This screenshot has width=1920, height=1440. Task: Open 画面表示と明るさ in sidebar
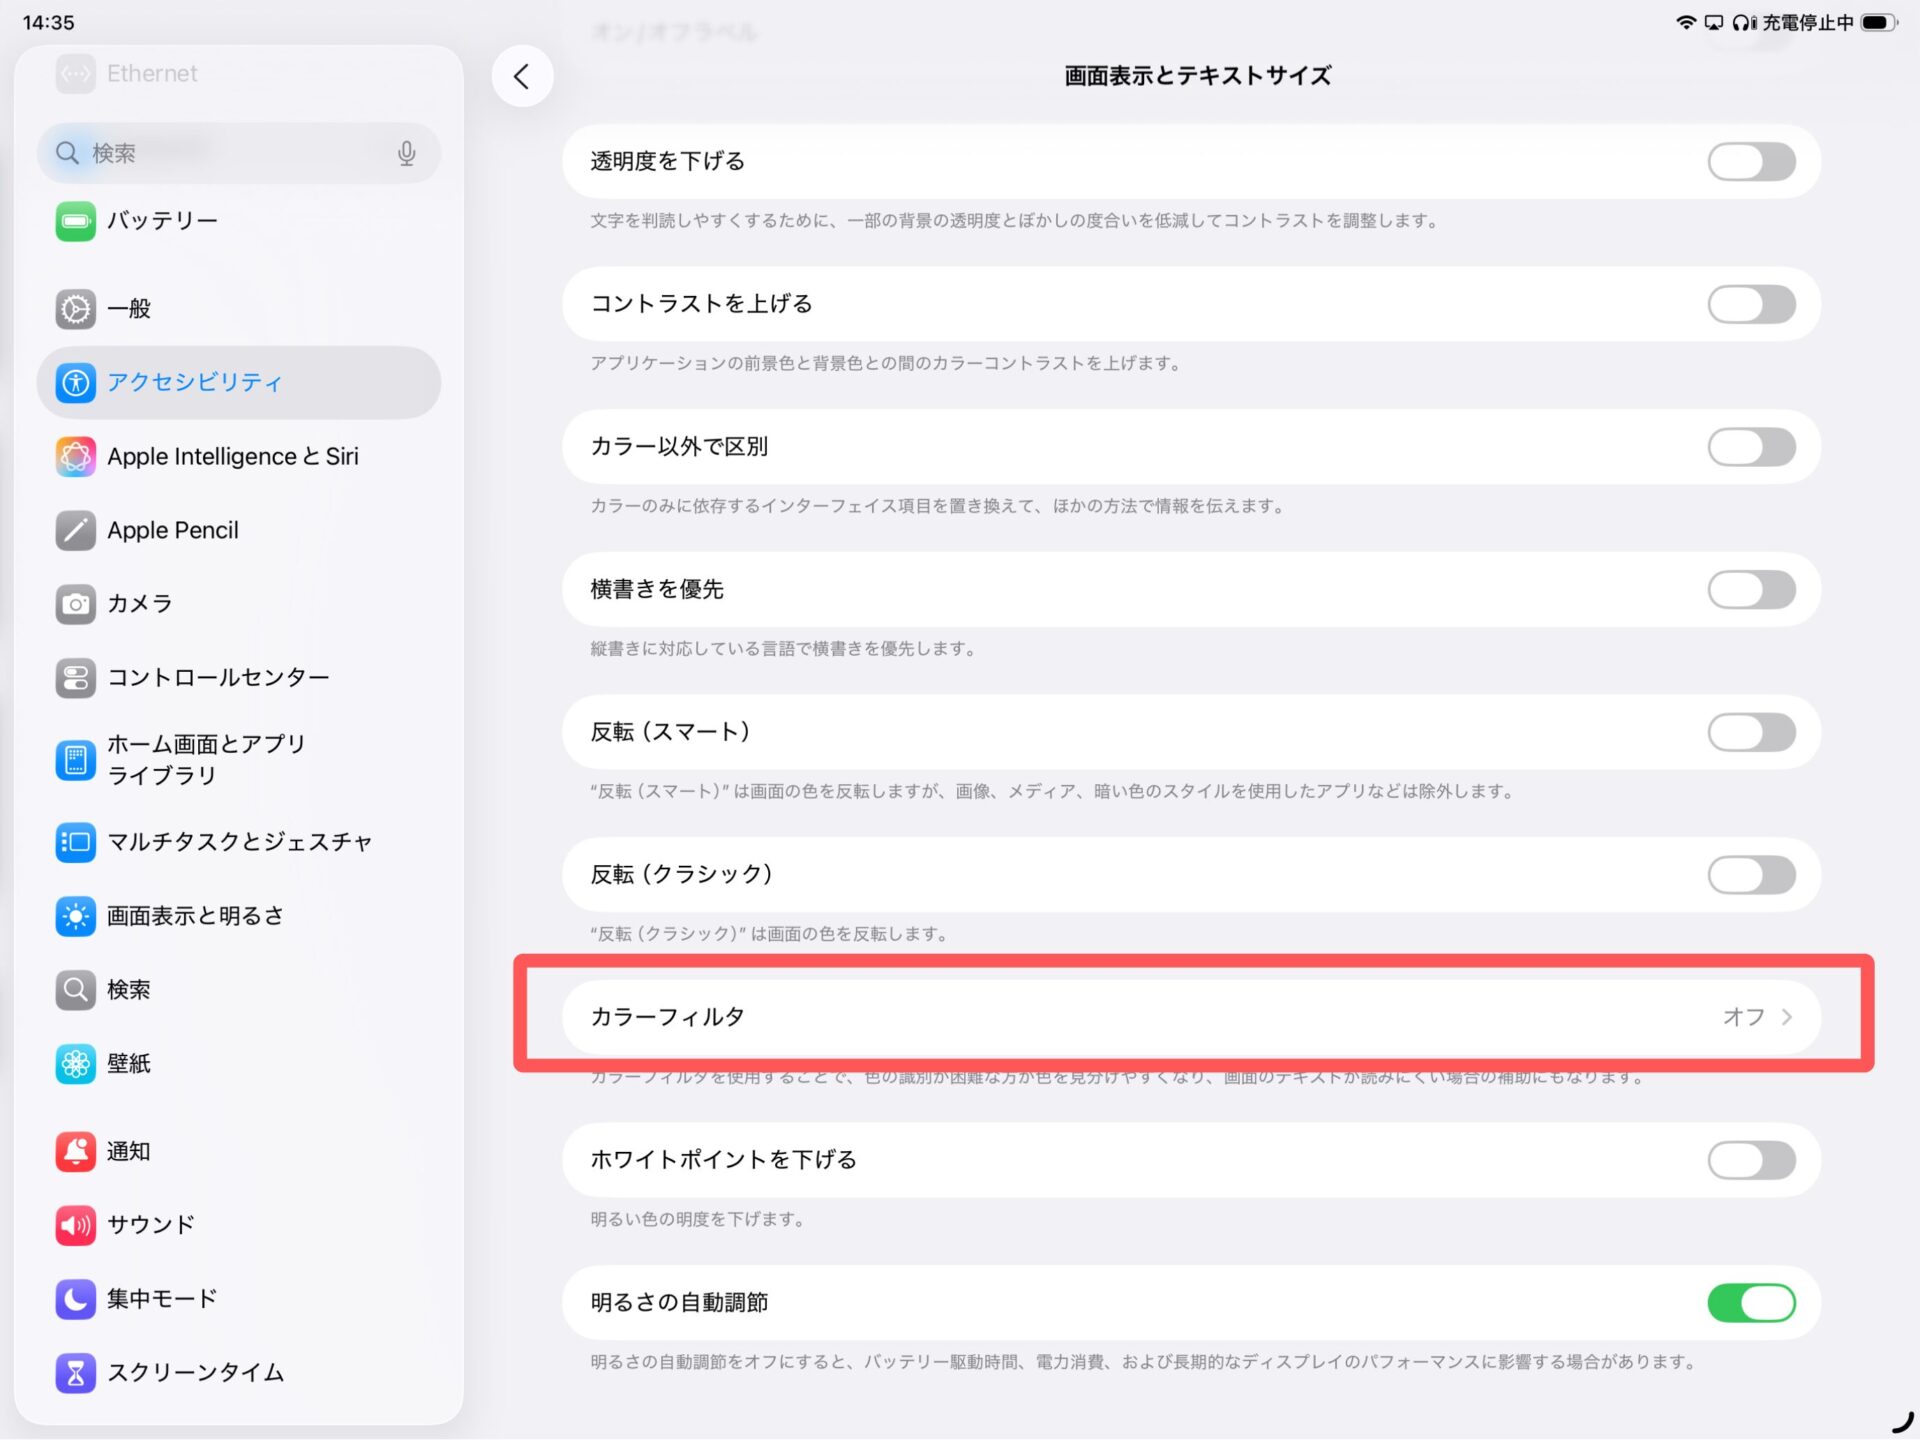(x=195, y=916)
